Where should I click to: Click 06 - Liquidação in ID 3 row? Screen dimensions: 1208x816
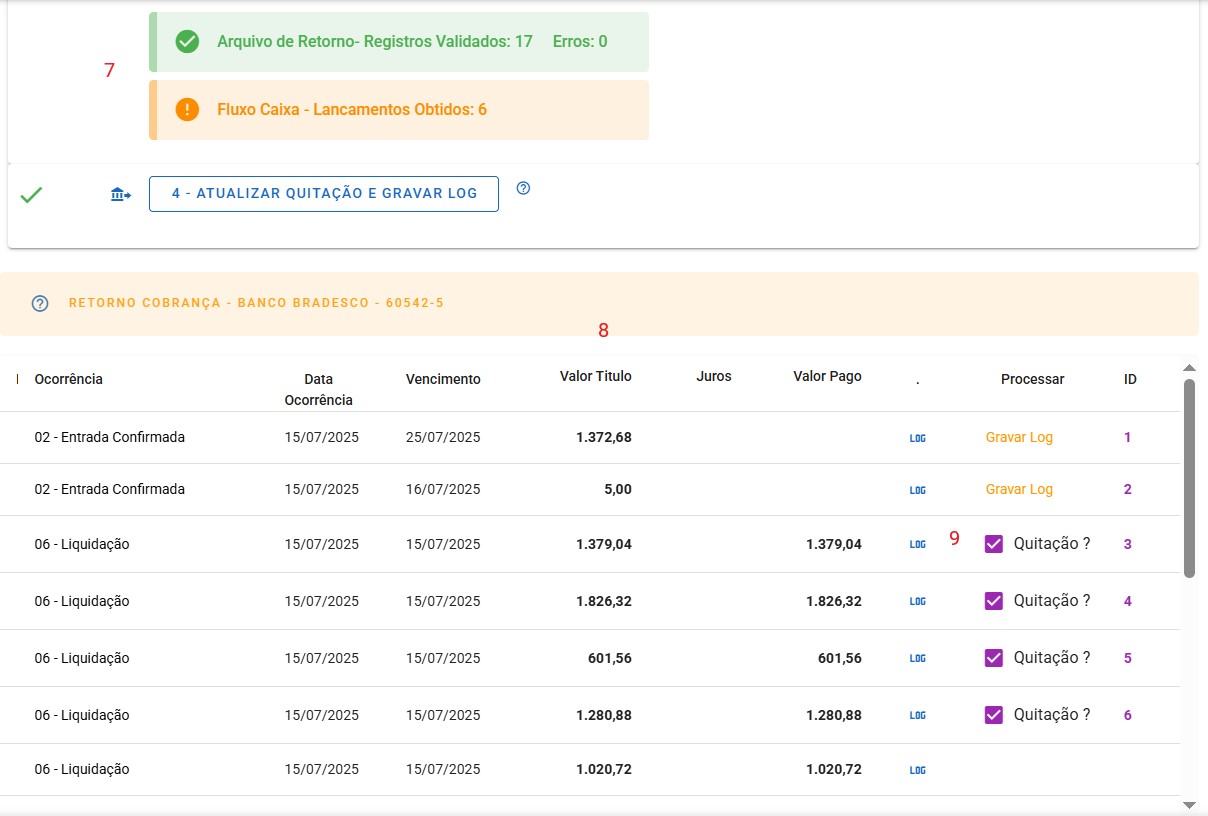click(x=82, y=544)
